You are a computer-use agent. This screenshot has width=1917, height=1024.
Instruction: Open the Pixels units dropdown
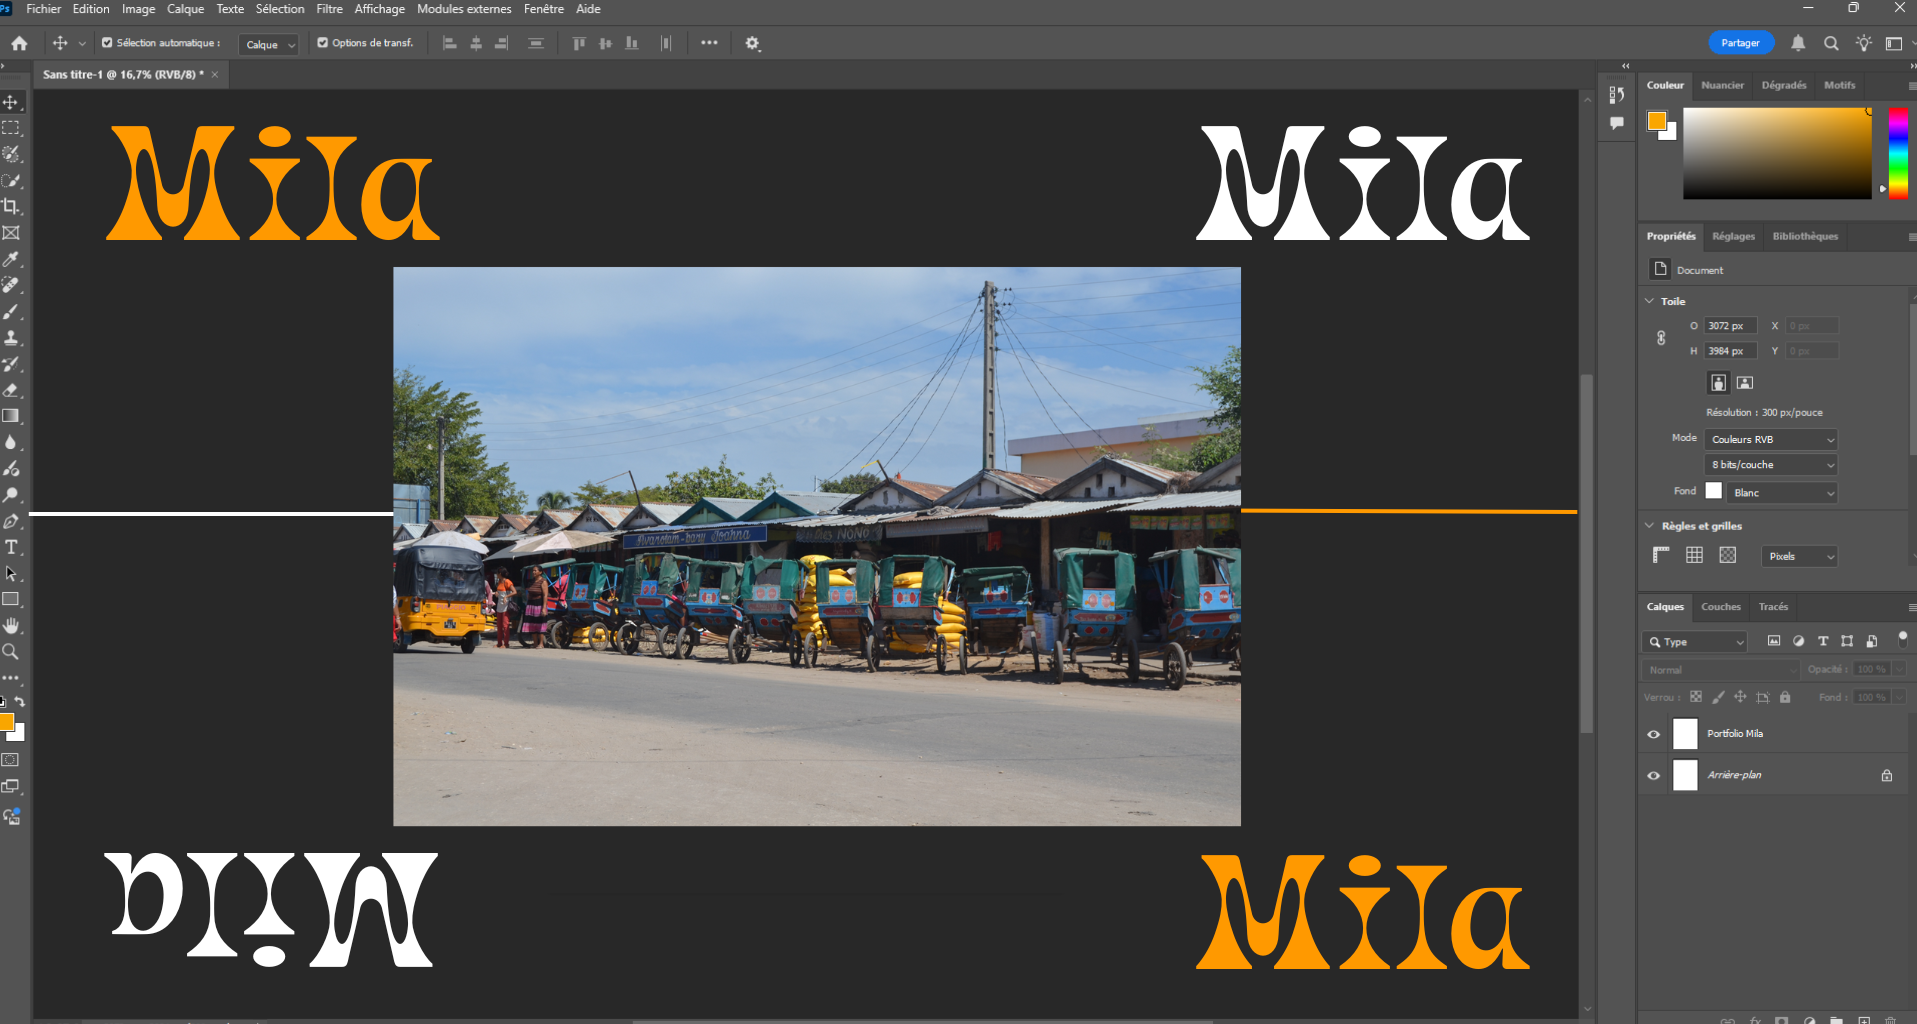1799,556
